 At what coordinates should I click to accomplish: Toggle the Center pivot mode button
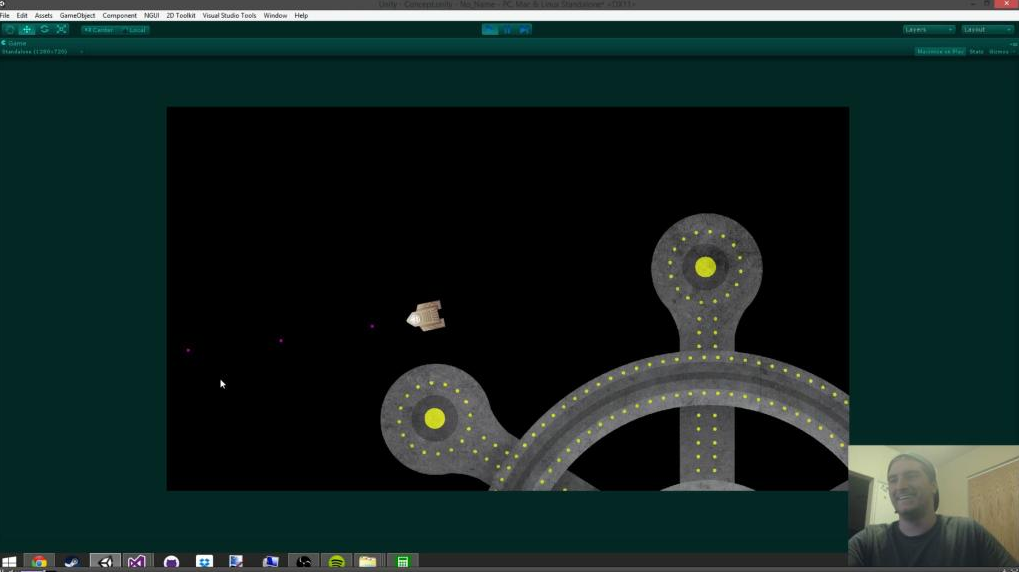tap(99, 30)
